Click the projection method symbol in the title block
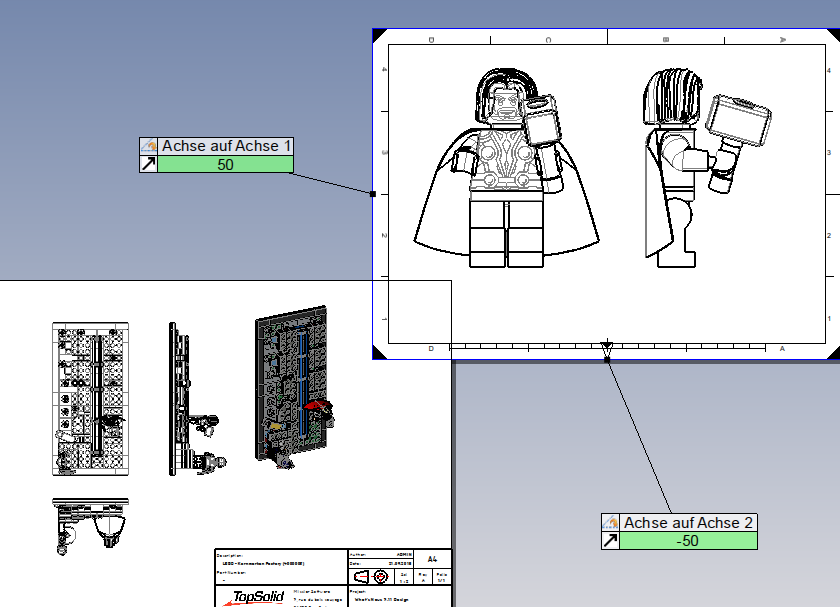The width and height of the screenshot is (840, 607). pyautogui.click(x=371, y=577)
